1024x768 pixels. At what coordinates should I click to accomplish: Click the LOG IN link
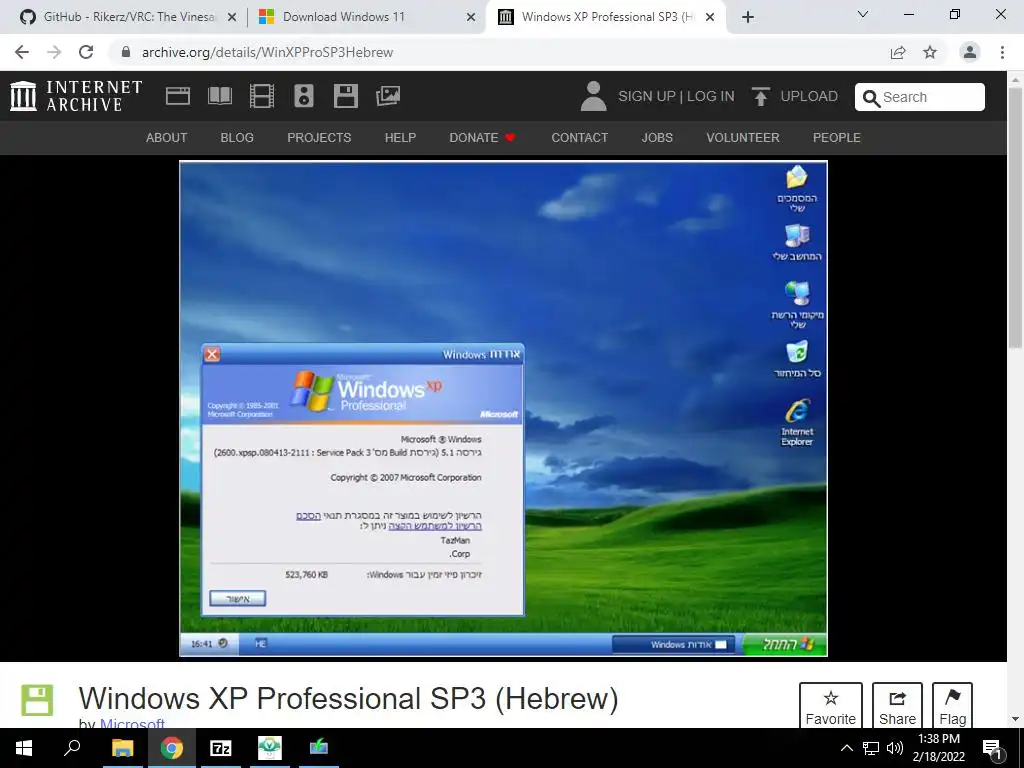pyautogui.click(x=711, y=96)
